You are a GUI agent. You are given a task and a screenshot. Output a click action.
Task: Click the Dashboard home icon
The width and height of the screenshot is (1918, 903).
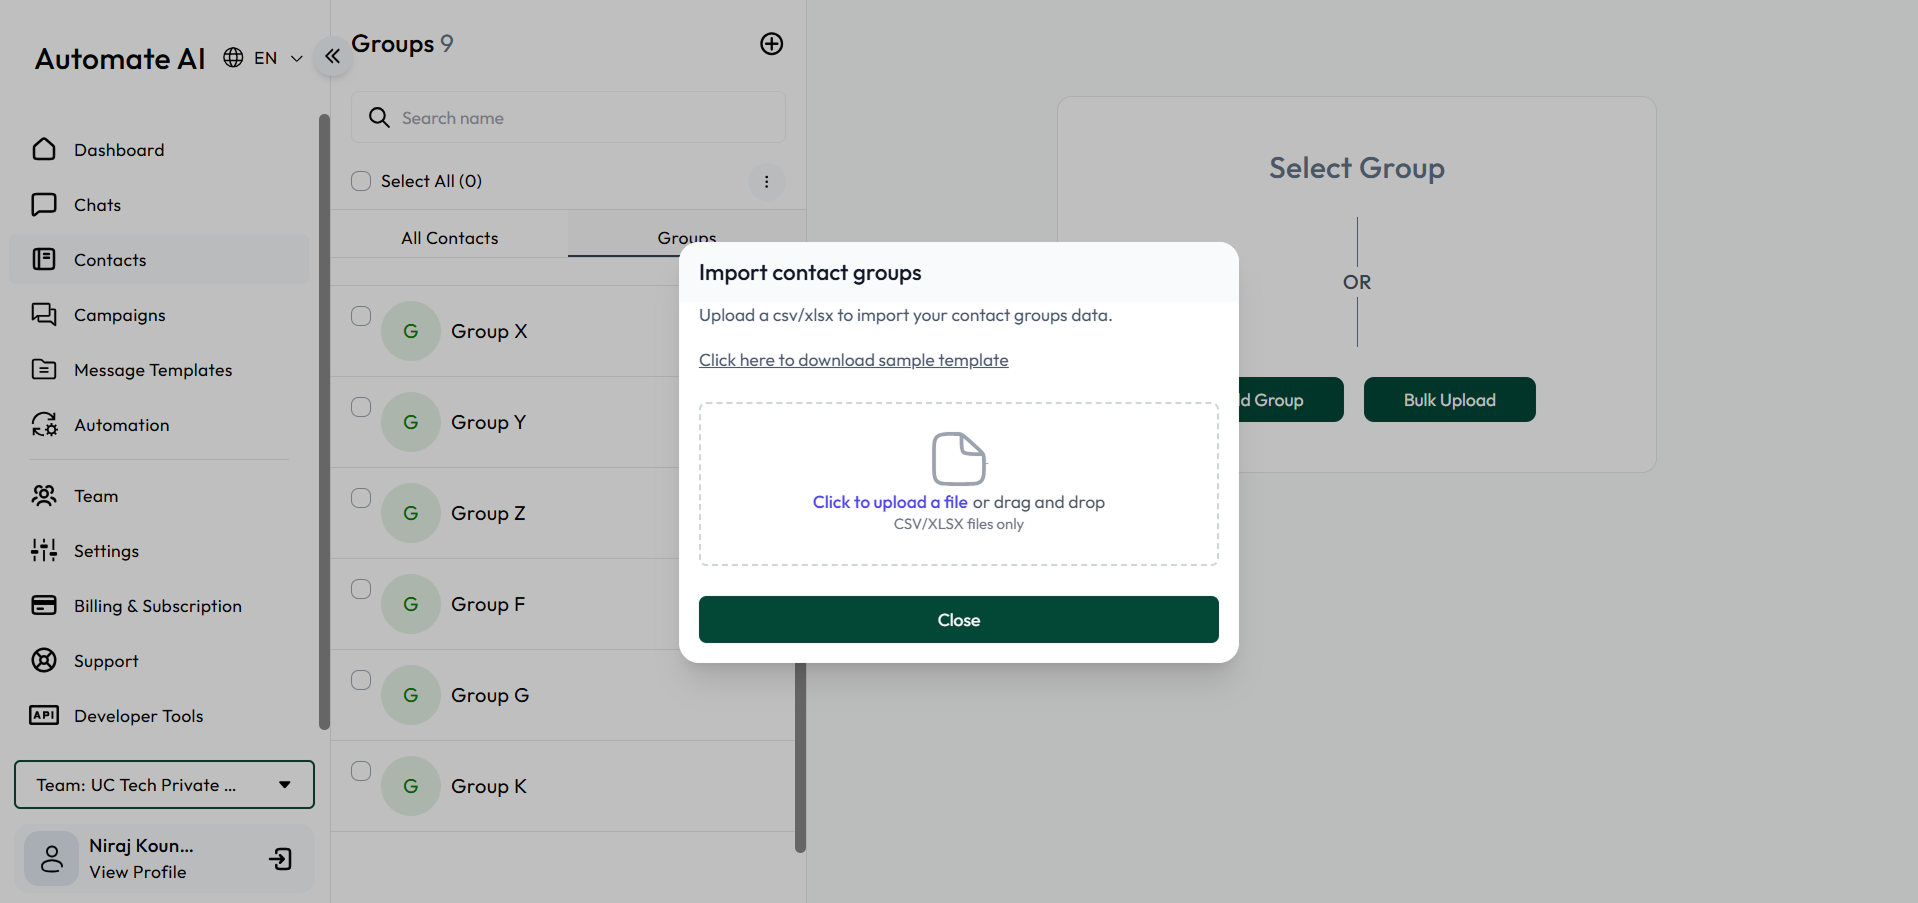coord(44,149)
